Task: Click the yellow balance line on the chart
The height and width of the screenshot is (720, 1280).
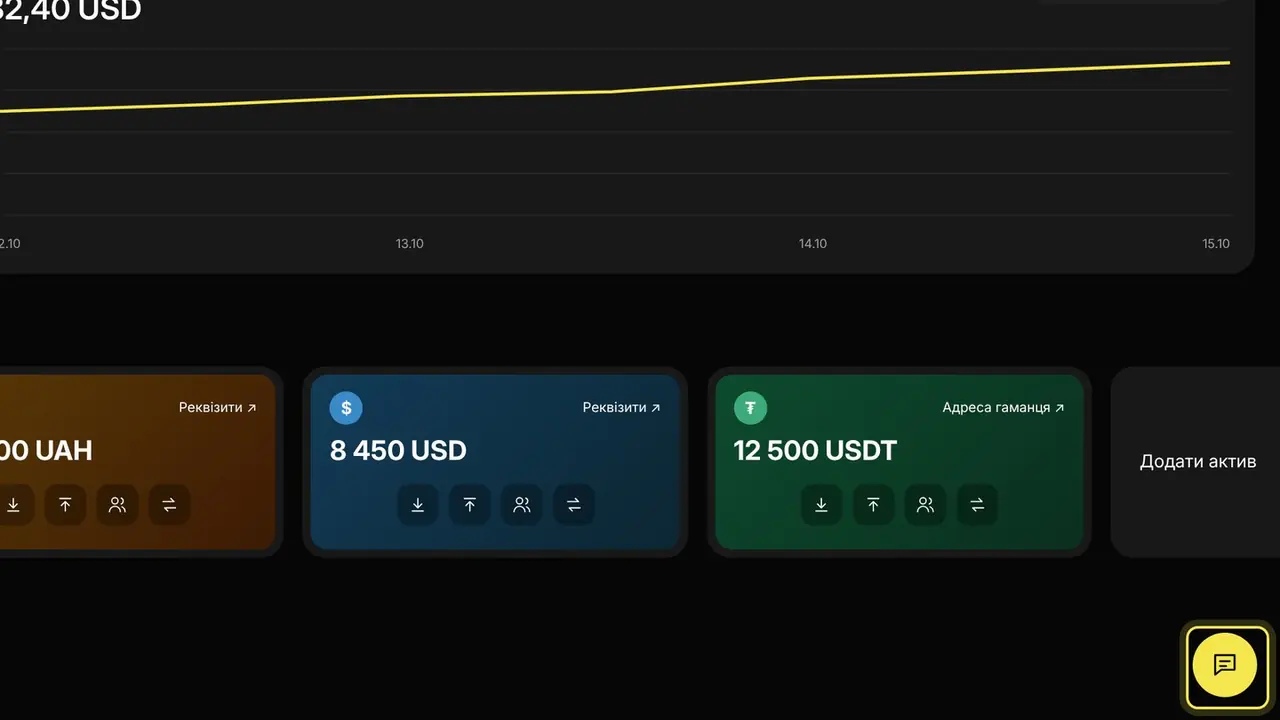Action: click(612, 91)
